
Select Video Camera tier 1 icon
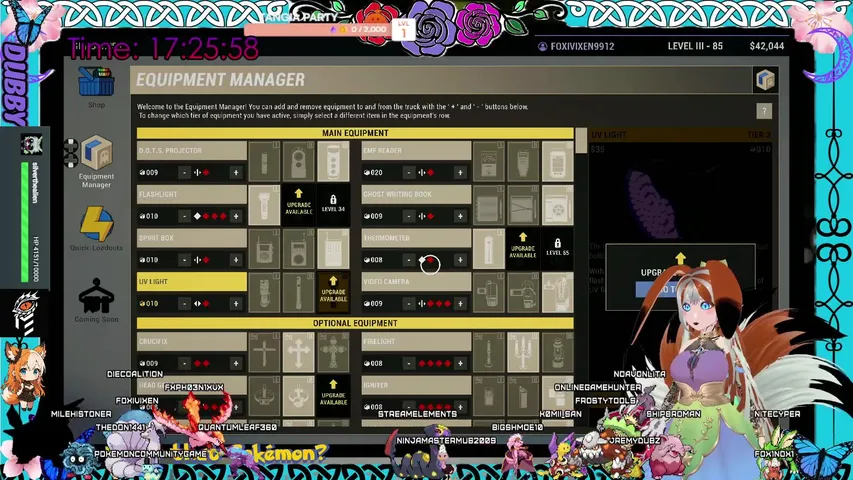pyautogui.click(x=489, y=293)
